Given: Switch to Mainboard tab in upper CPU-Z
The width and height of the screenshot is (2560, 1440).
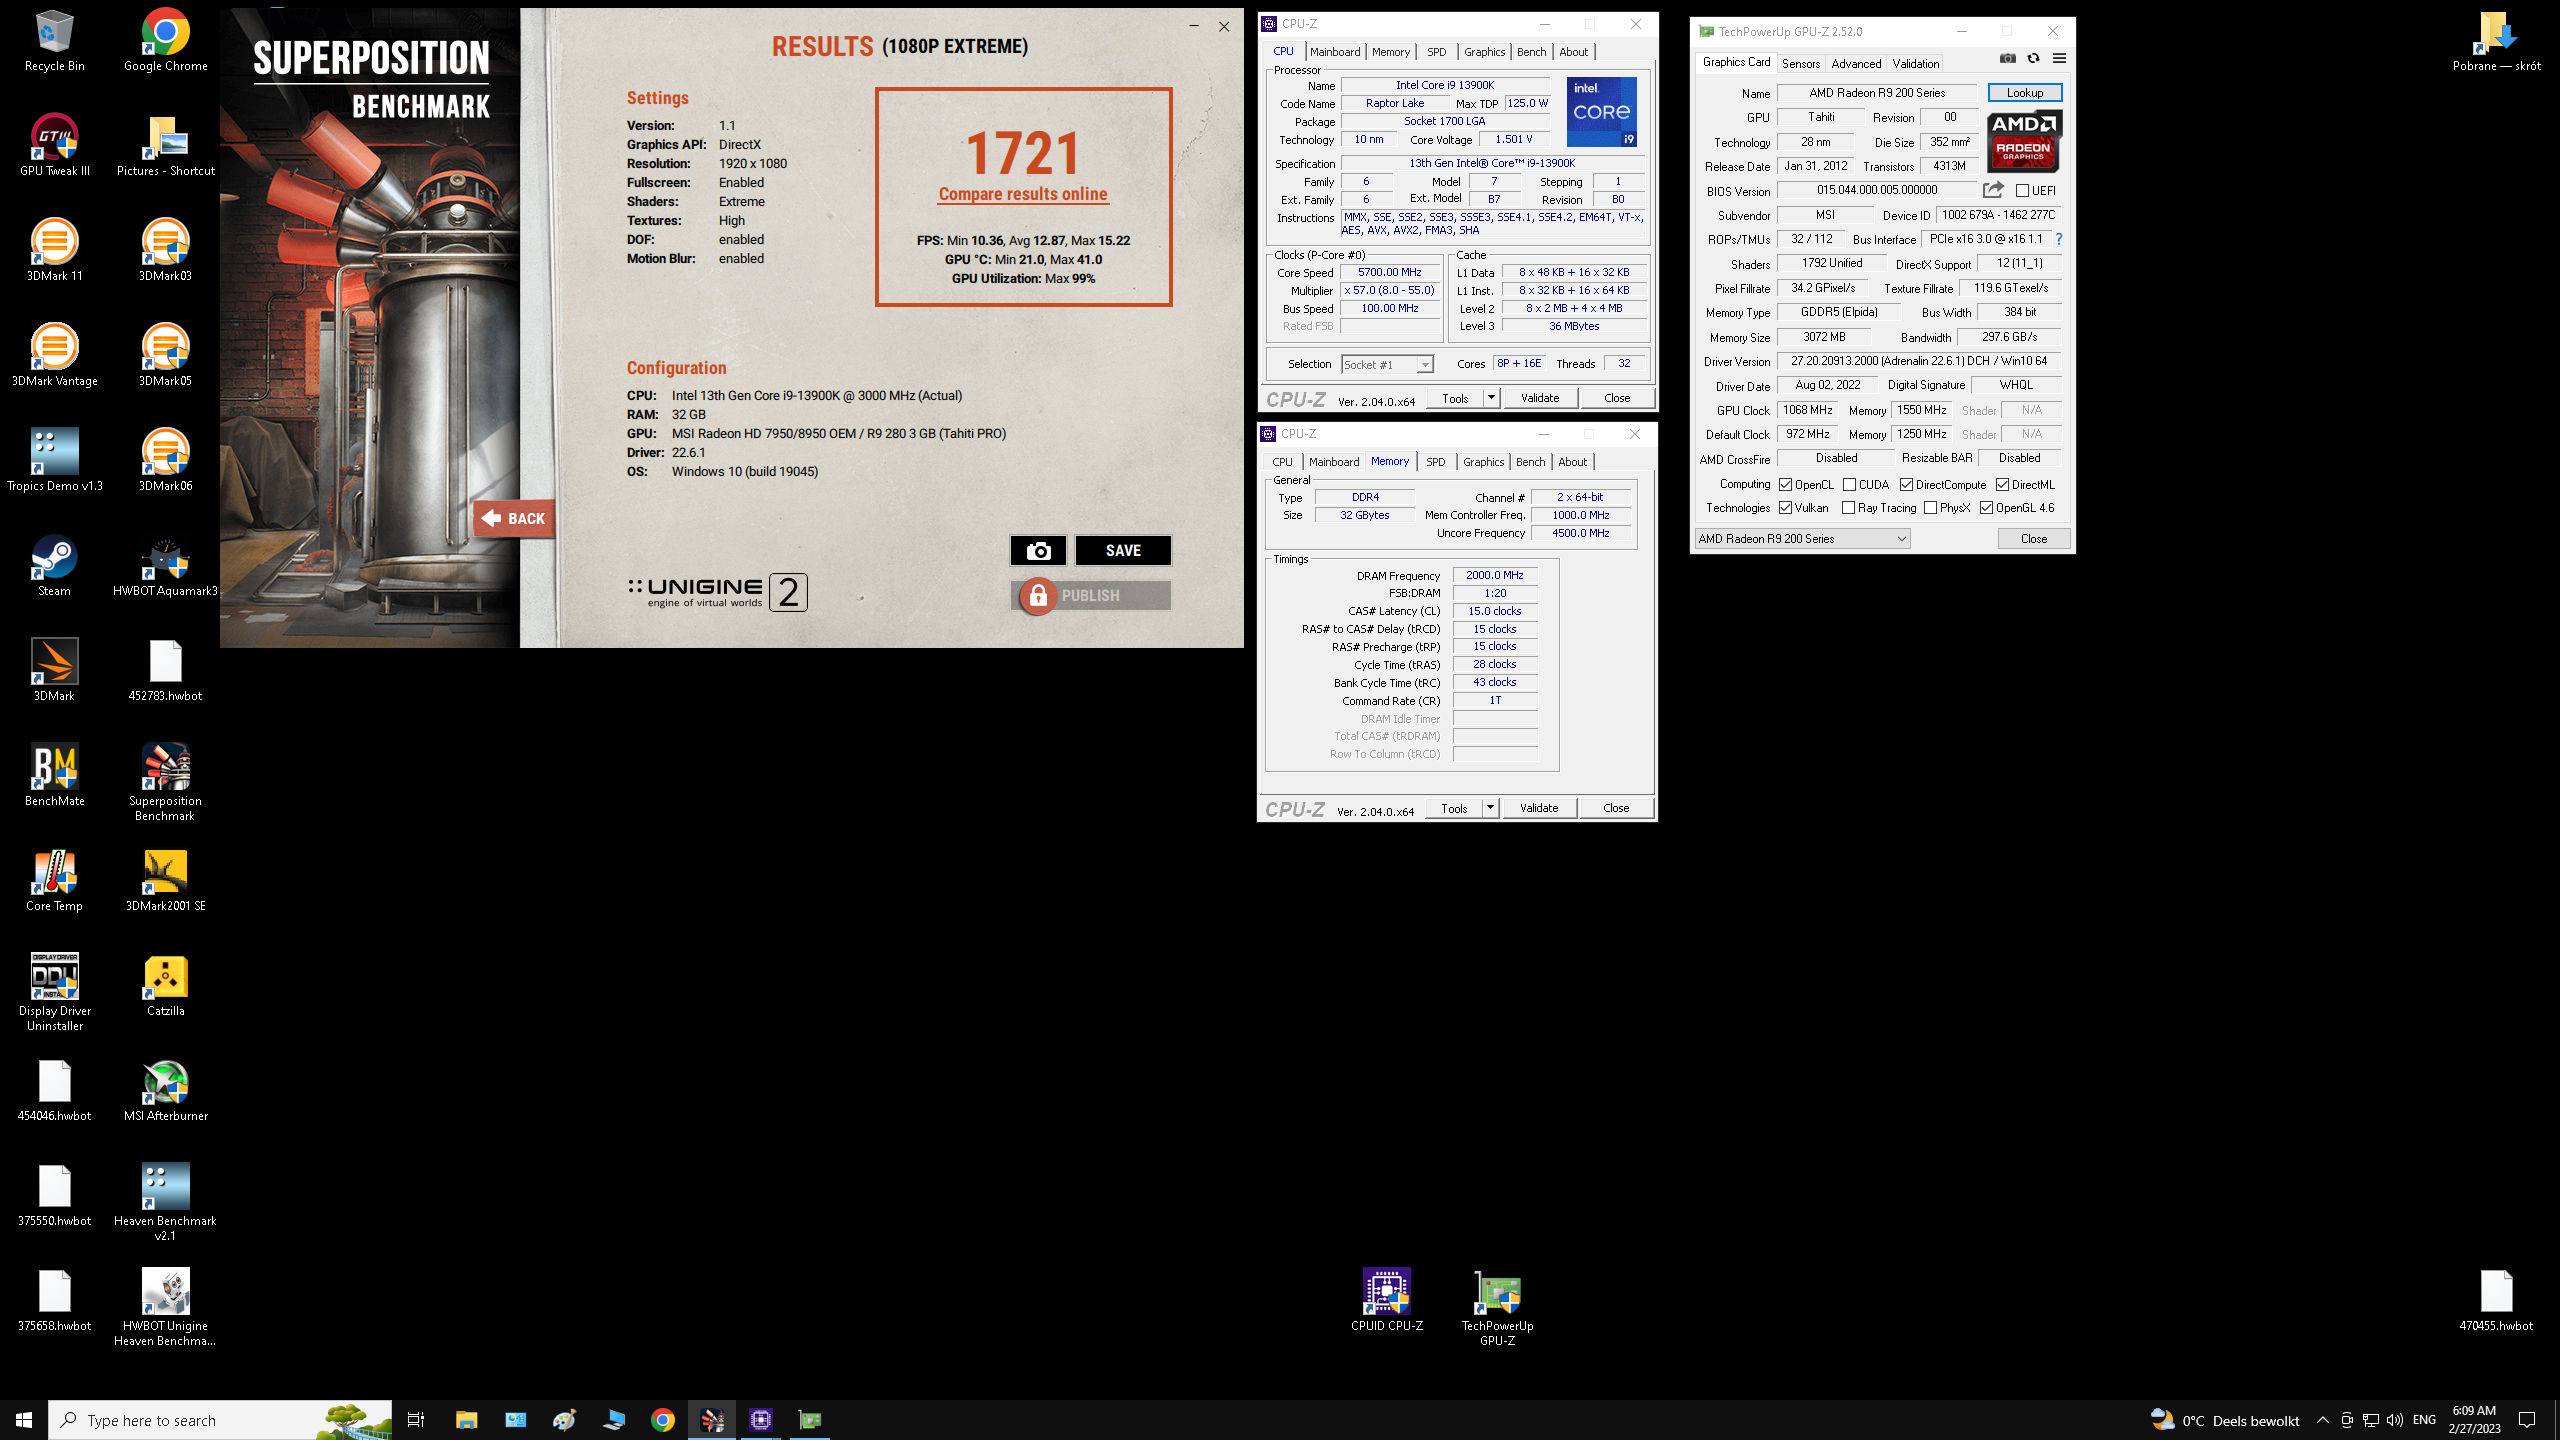Looking at the screenshot, I should 1335,52.
